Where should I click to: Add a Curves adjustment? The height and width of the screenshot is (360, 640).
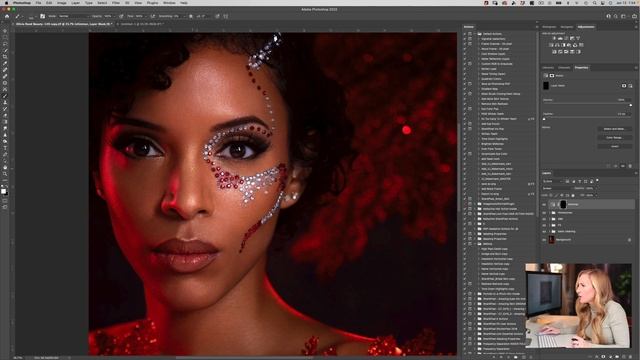tap(566, 38)
